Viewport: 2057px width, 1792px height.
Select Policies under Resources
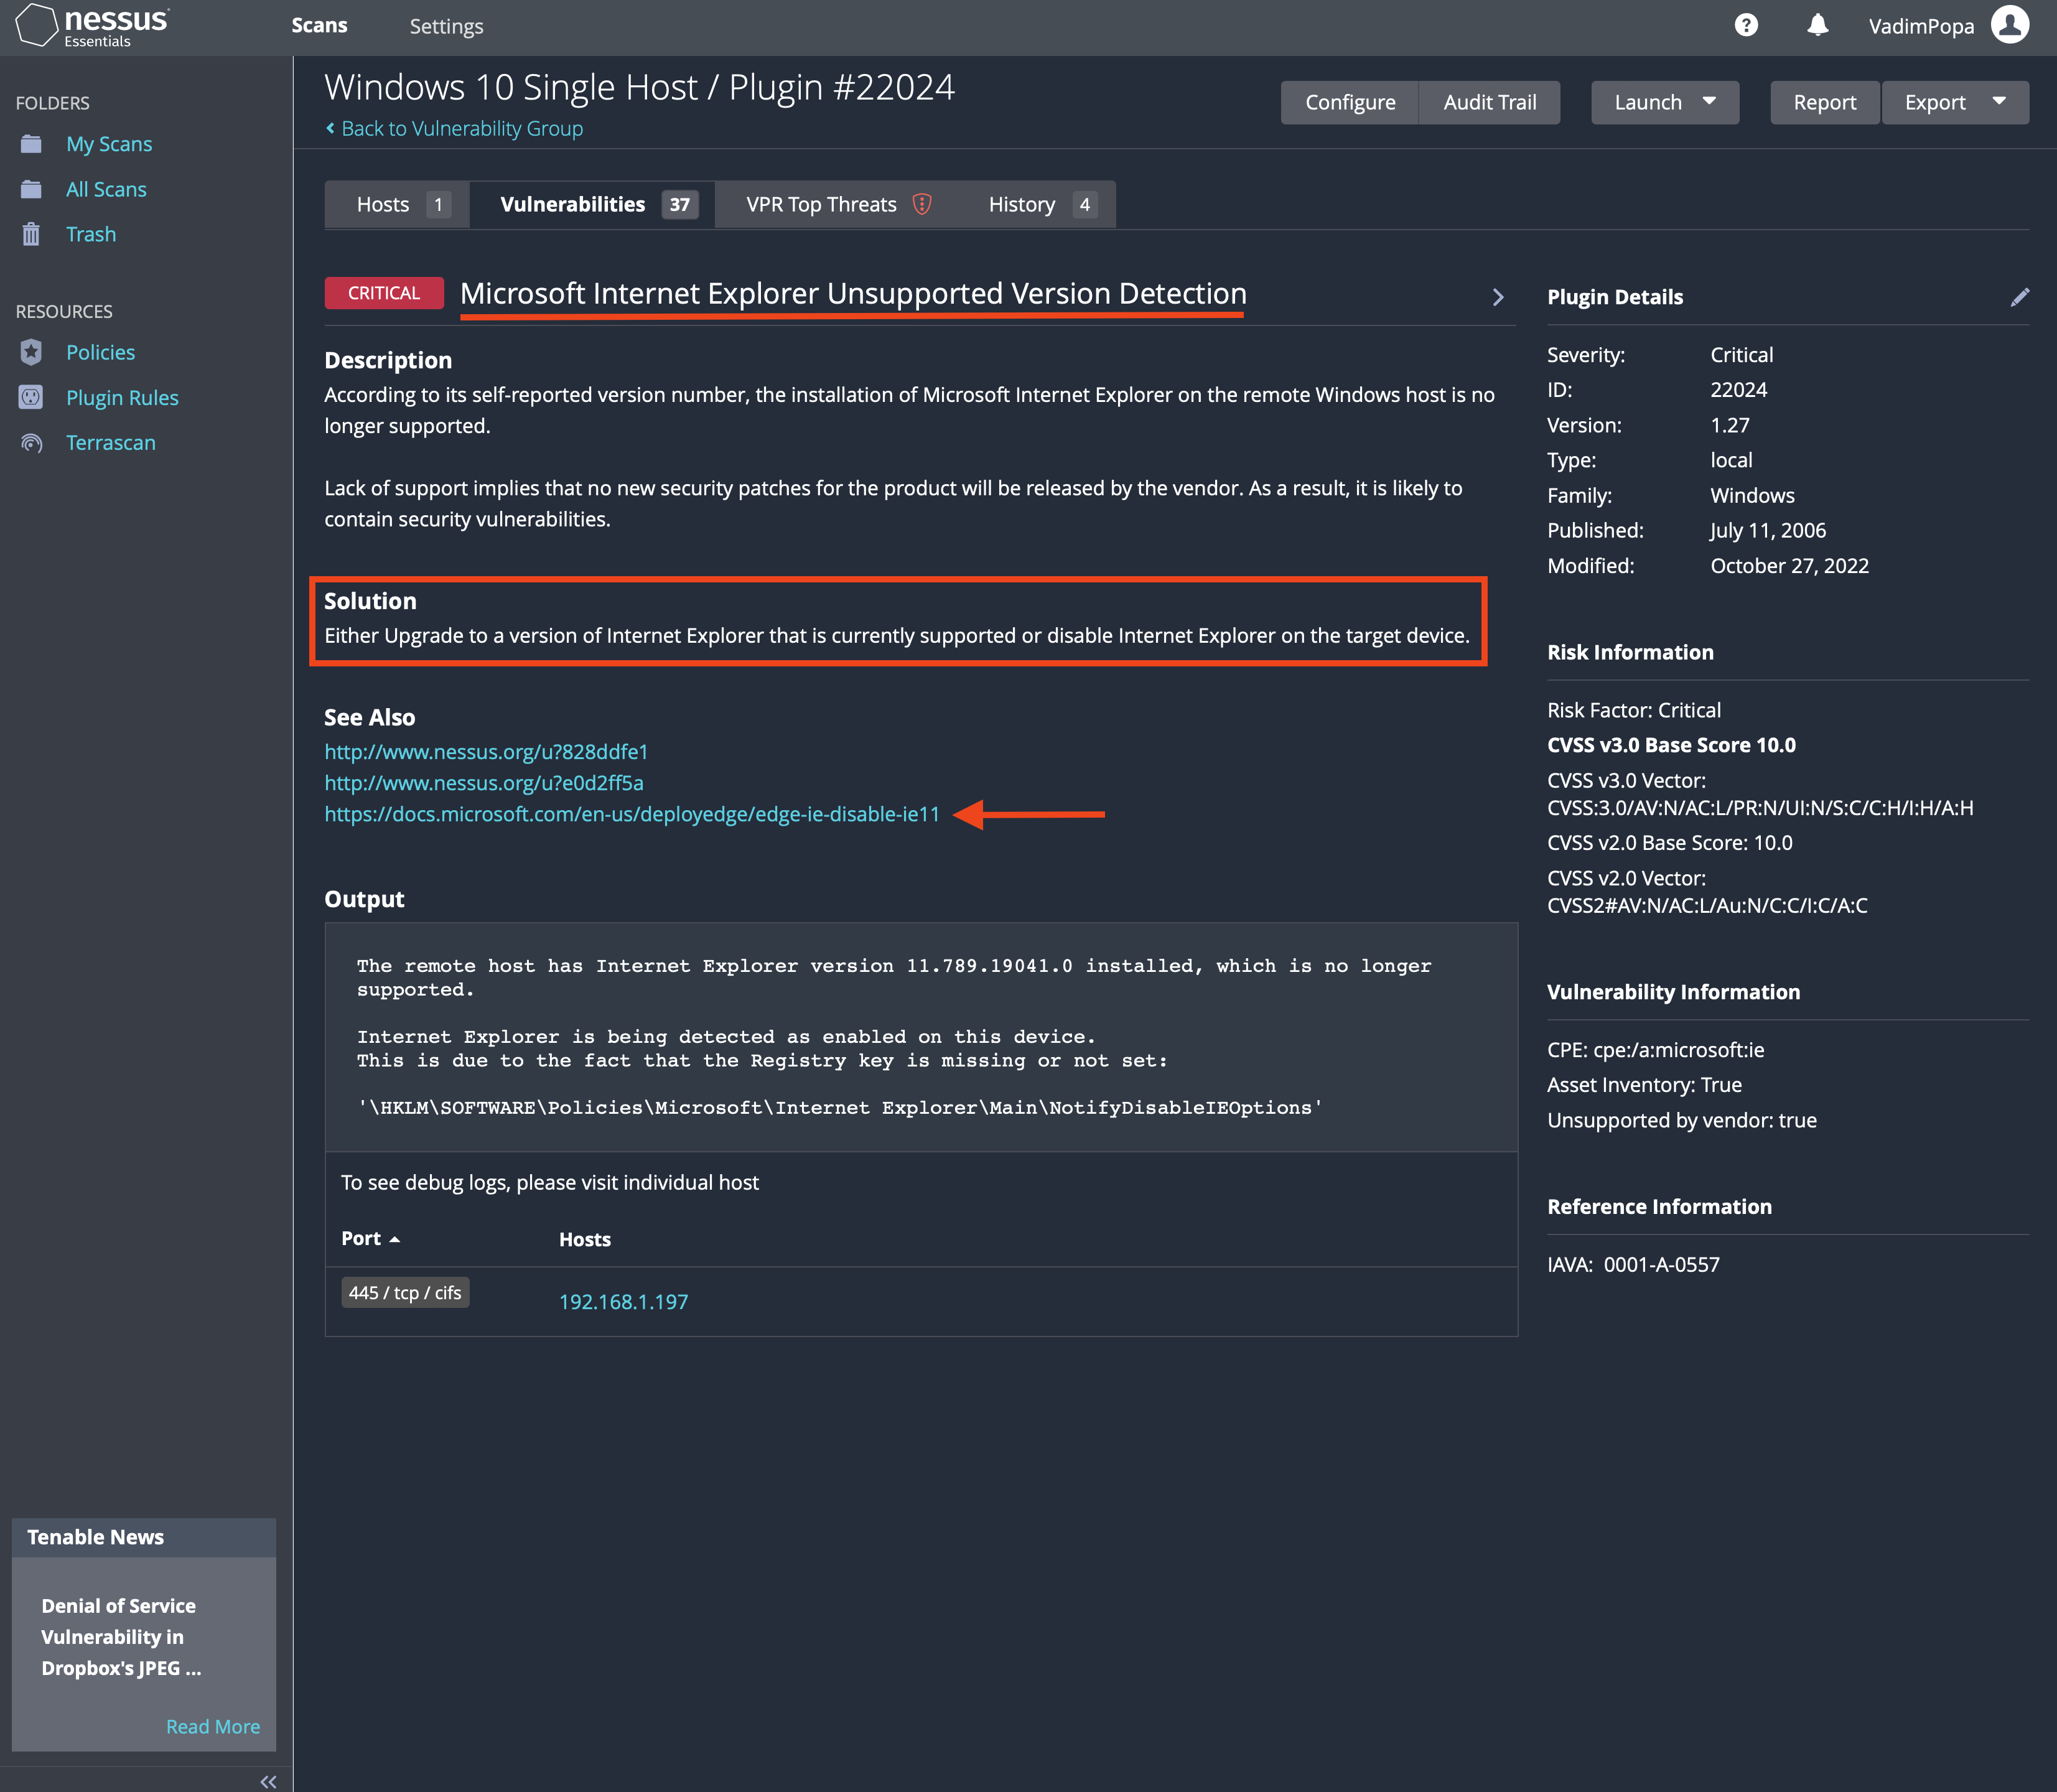[x=100, y=352]
